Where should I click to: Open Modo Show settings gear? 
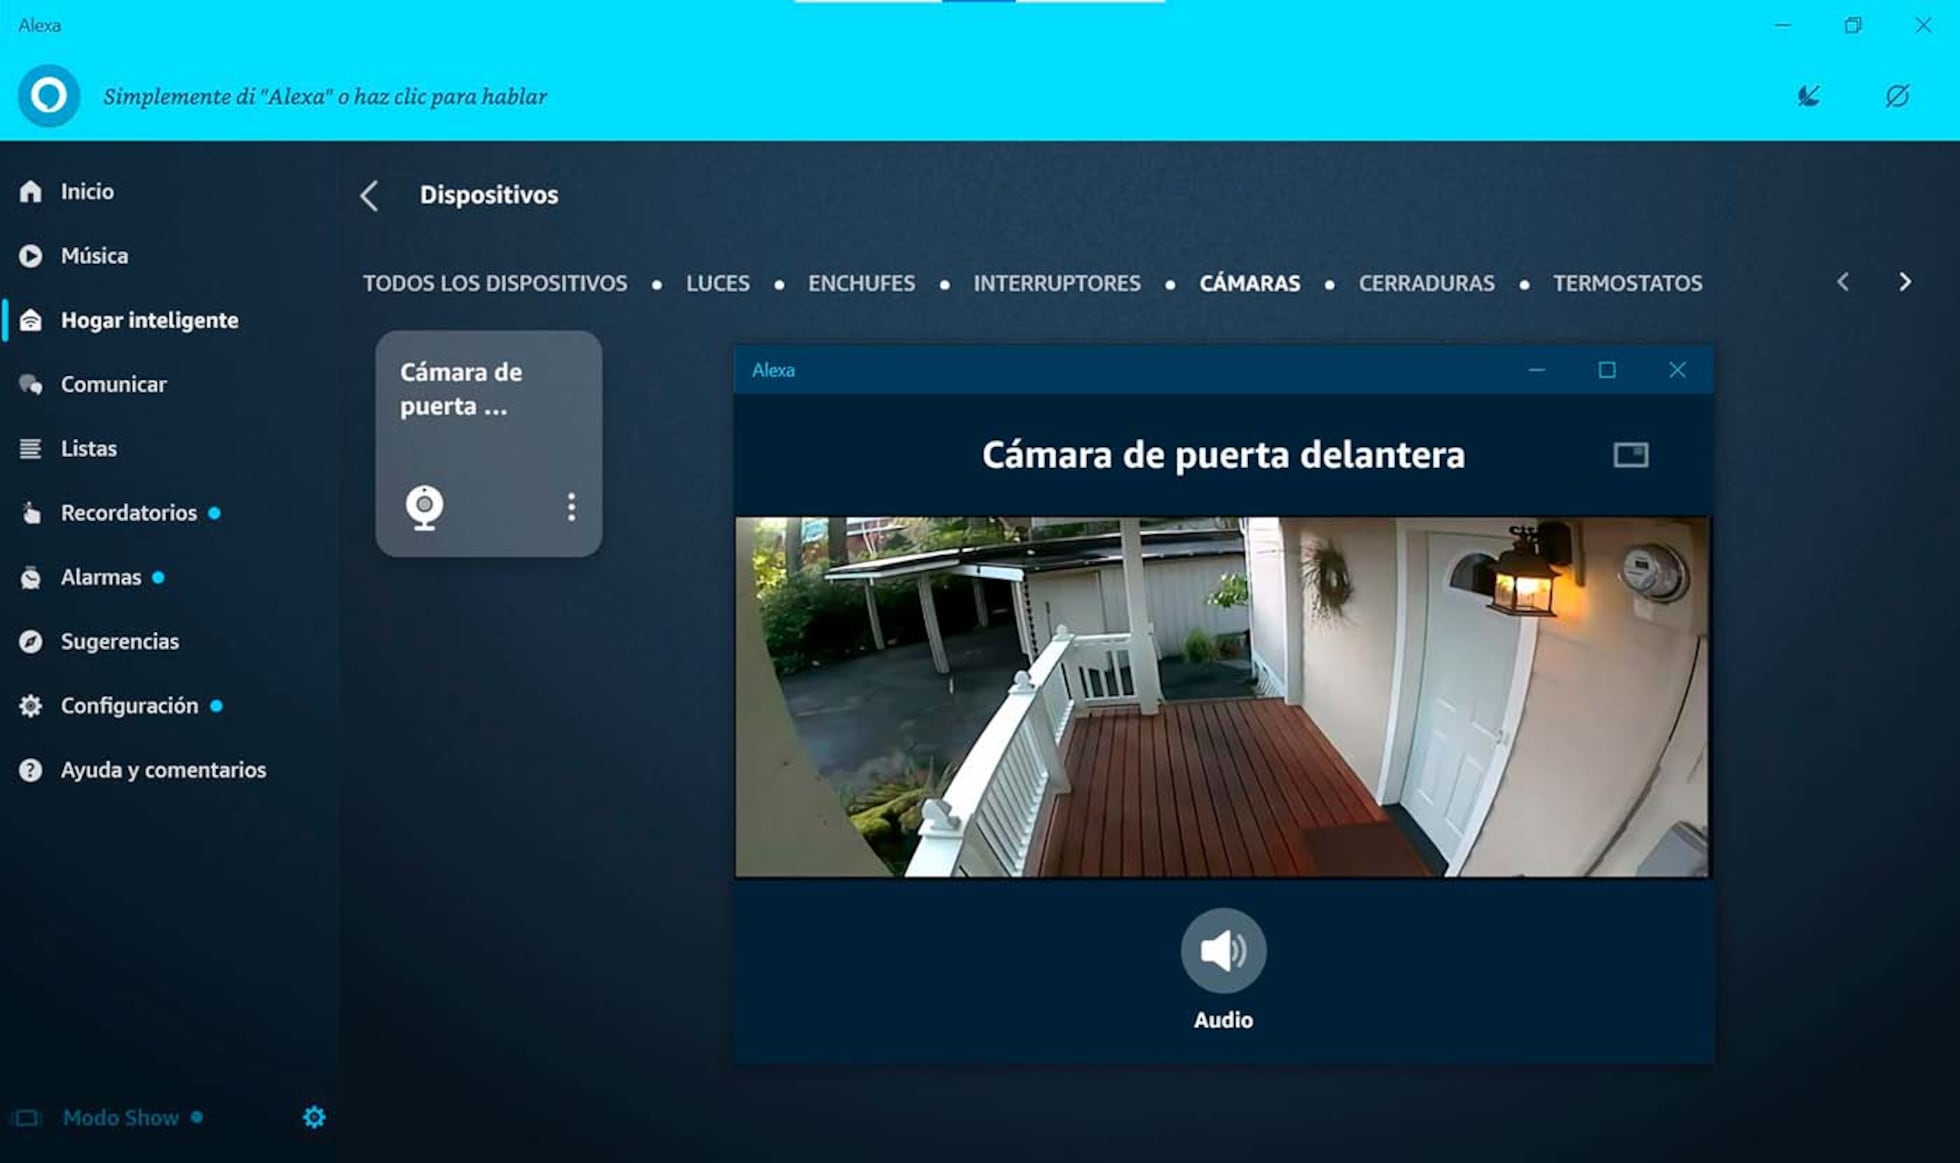pos(312,1117)
